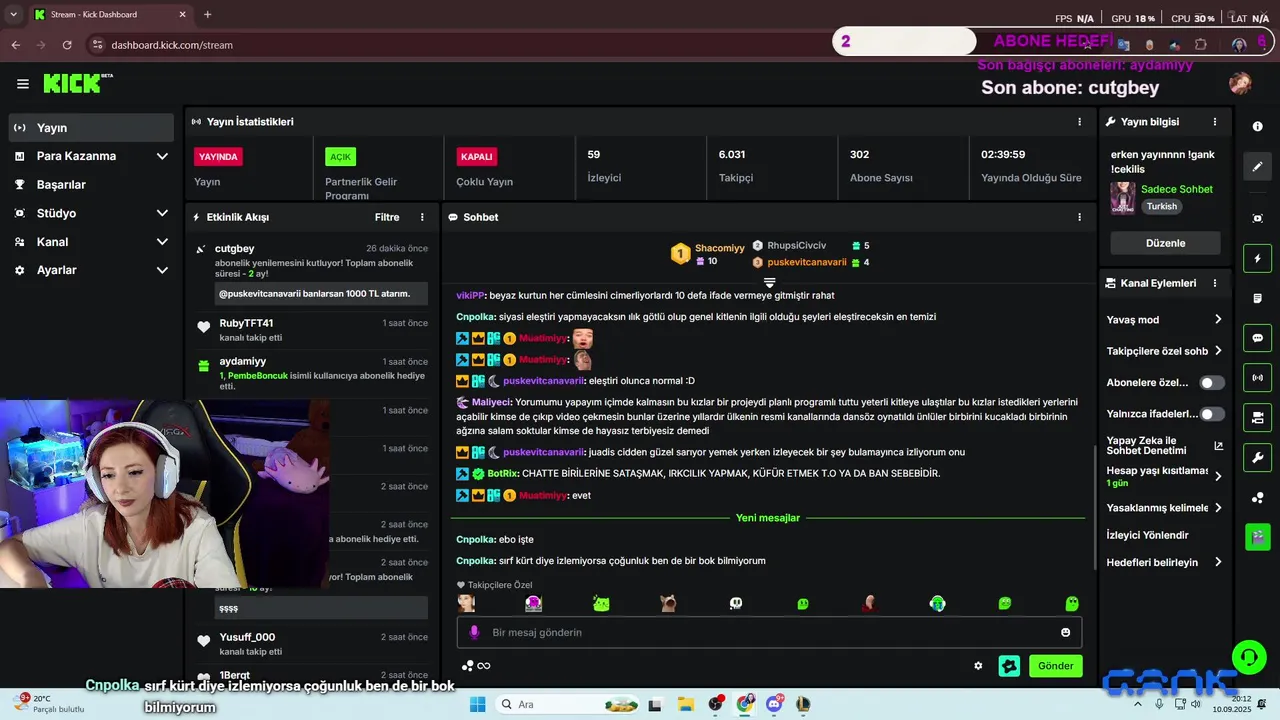Click the three-dots cluster icon in right rail
1280x720 pixels.
pos(1257,497)
